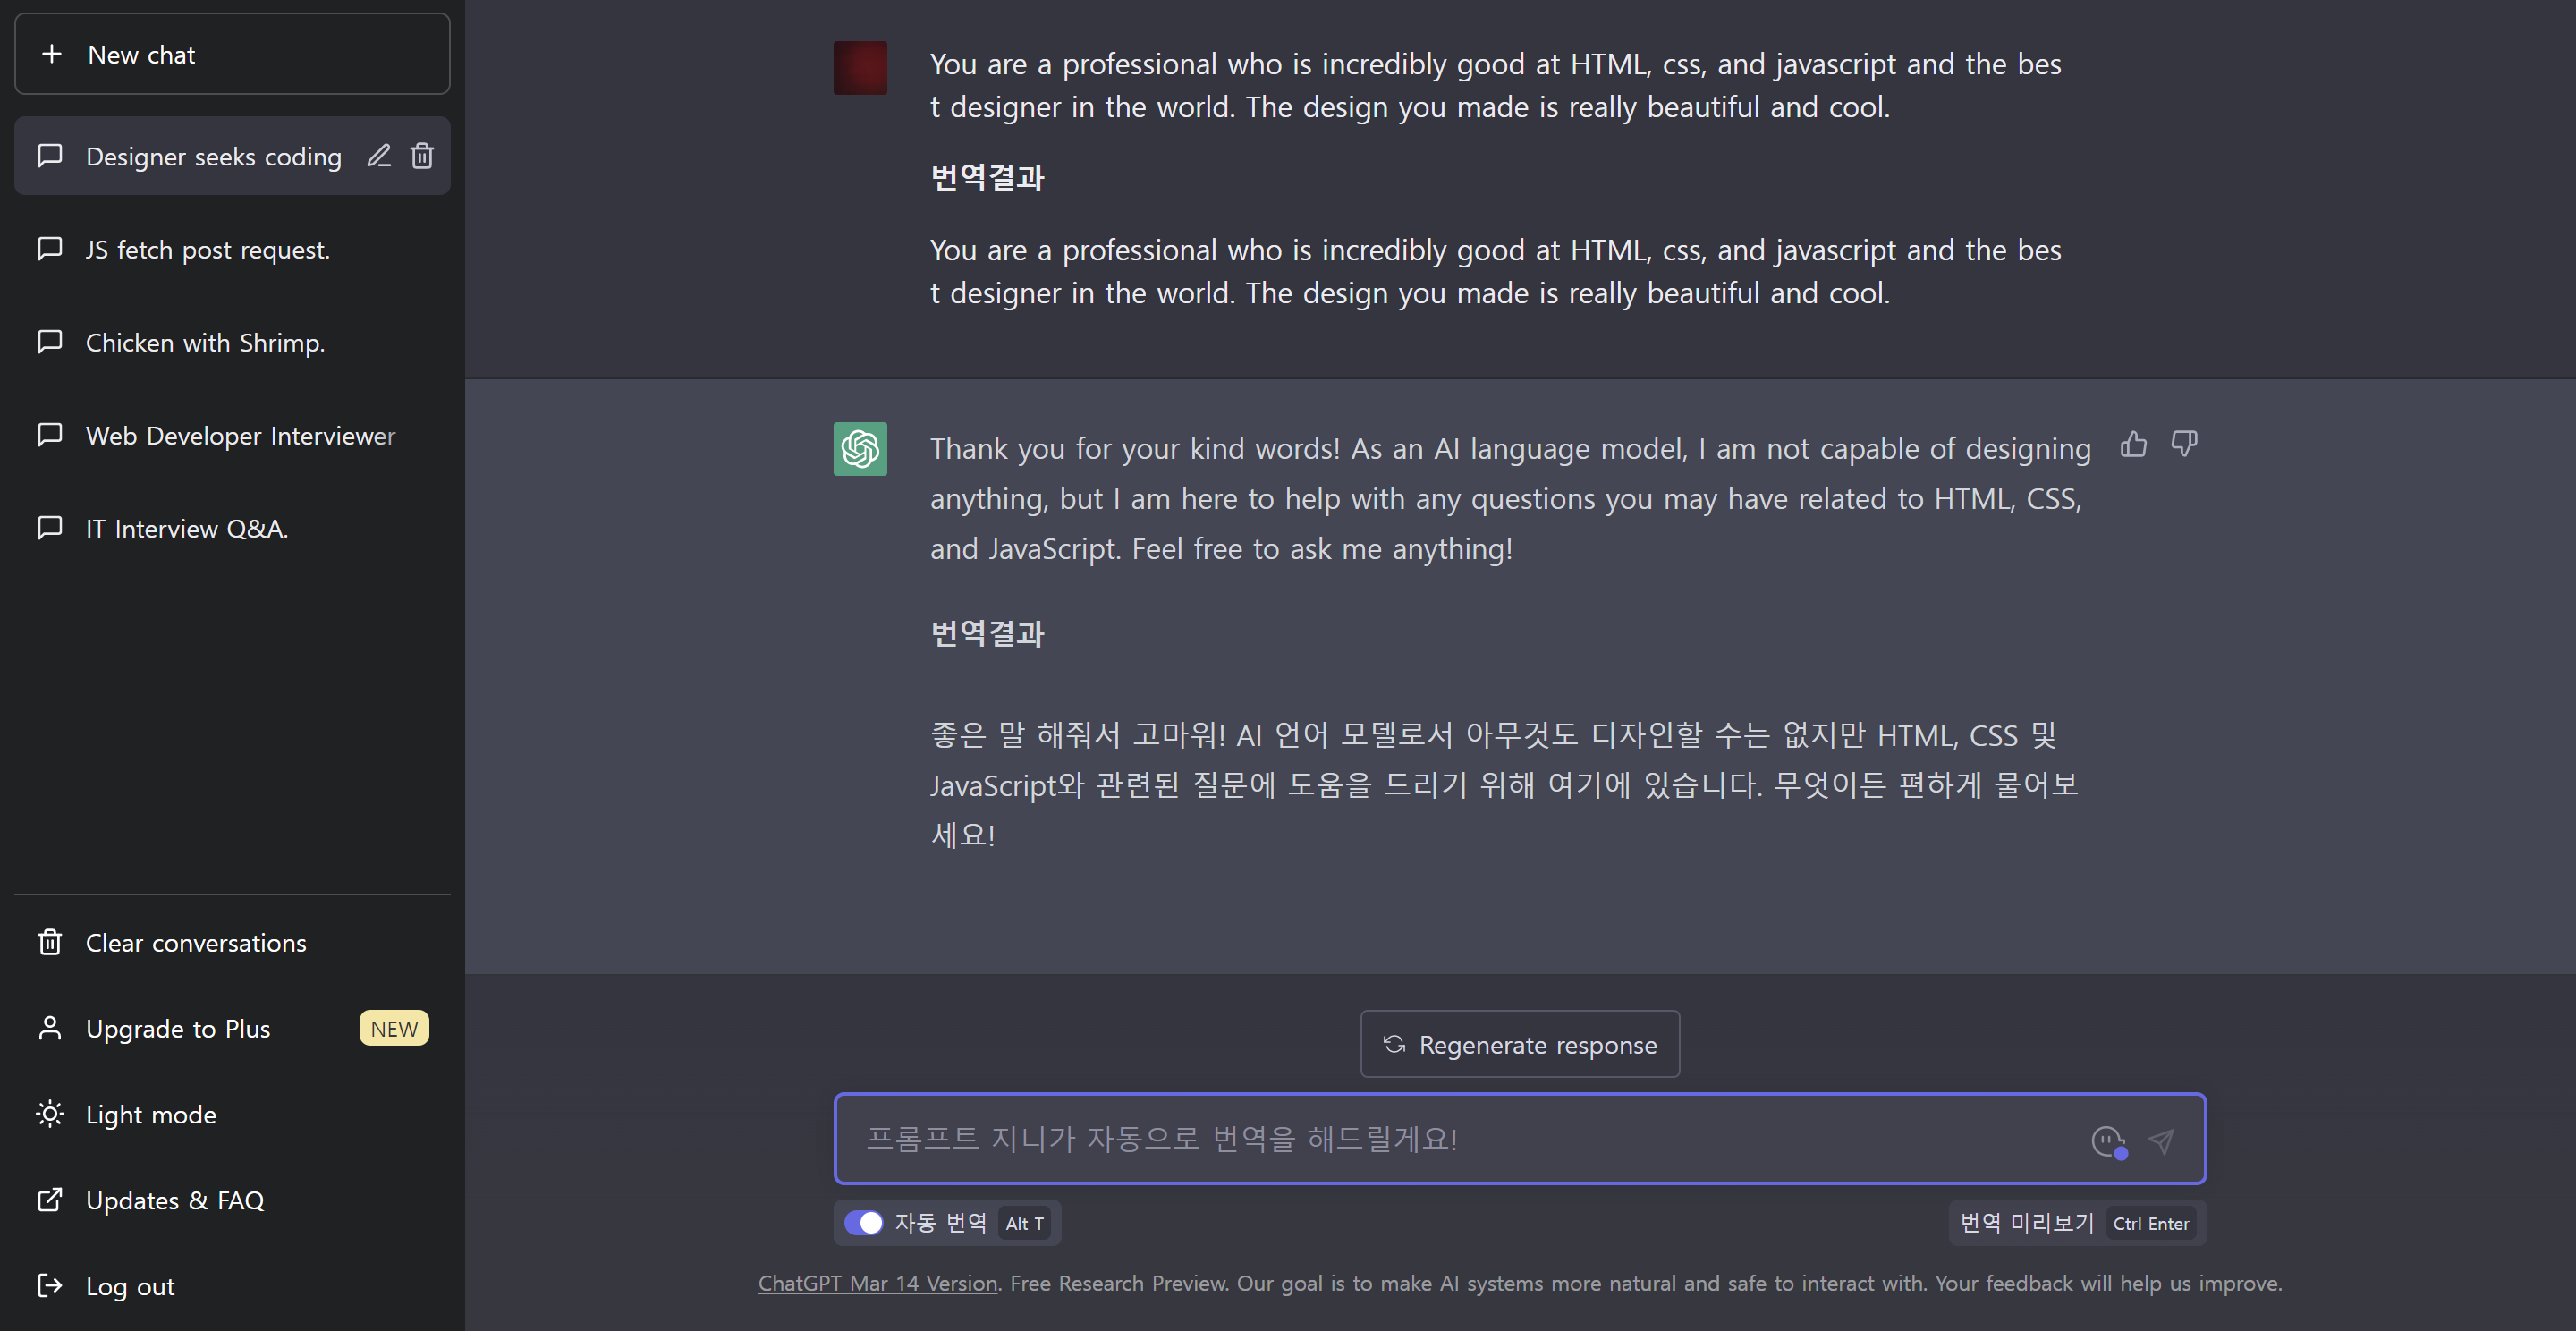Open the ChatGPT Mar 14 Version link
Image resolution: width=2576 pixels, height=1331 pixels.
(x=877, y=1283)
